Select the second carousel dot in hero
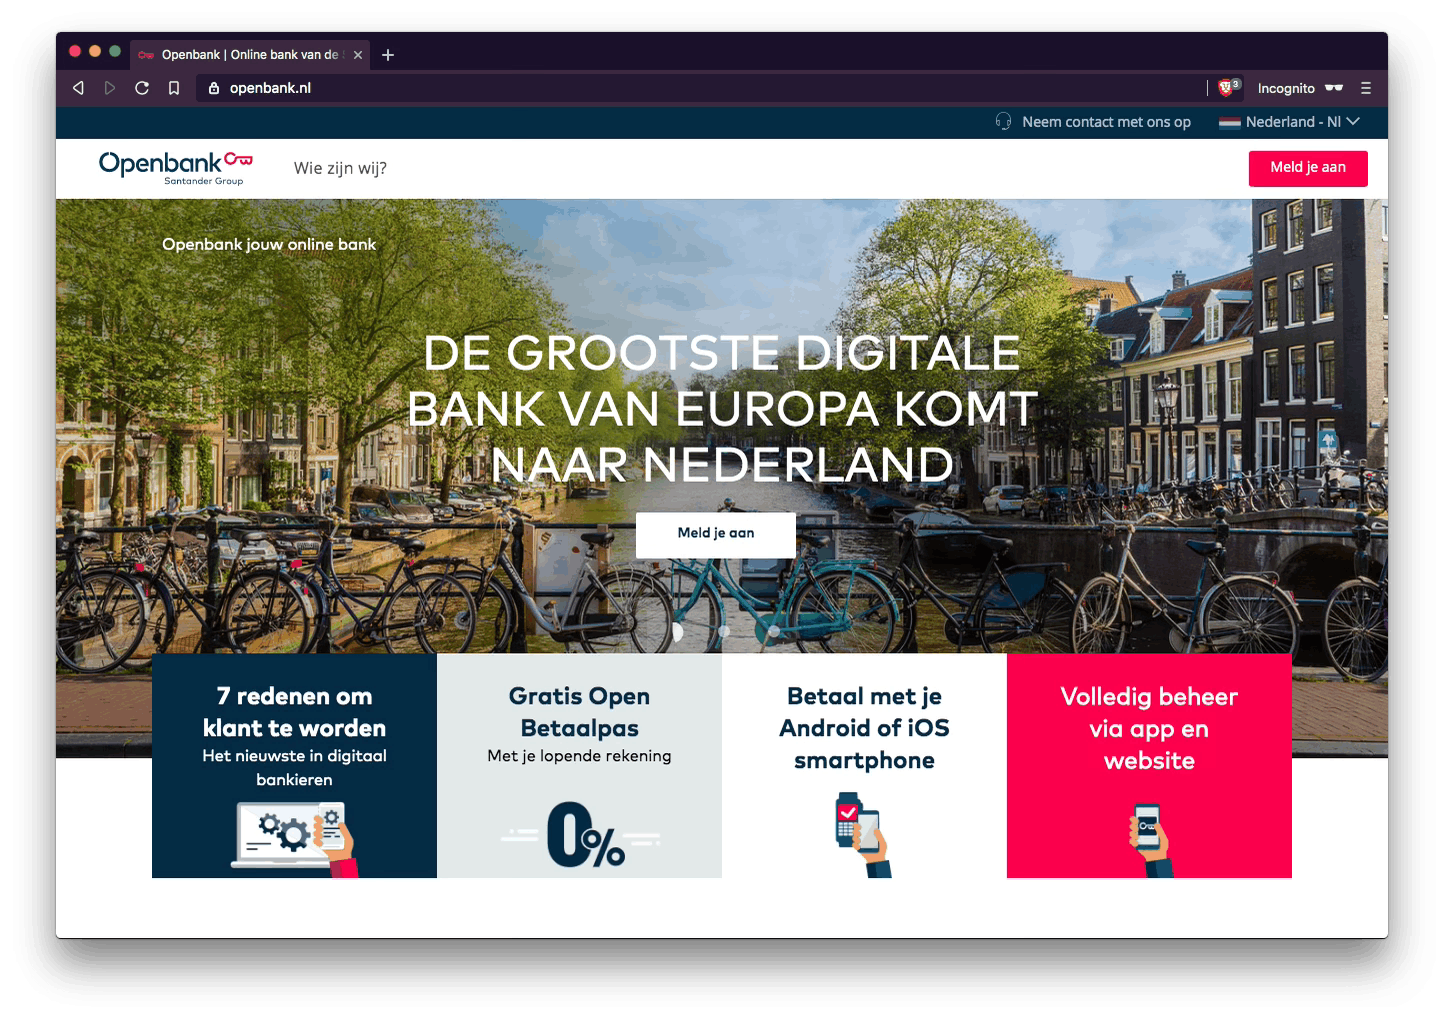The height and width of the screenshot is (1018, 1444). 724,631
